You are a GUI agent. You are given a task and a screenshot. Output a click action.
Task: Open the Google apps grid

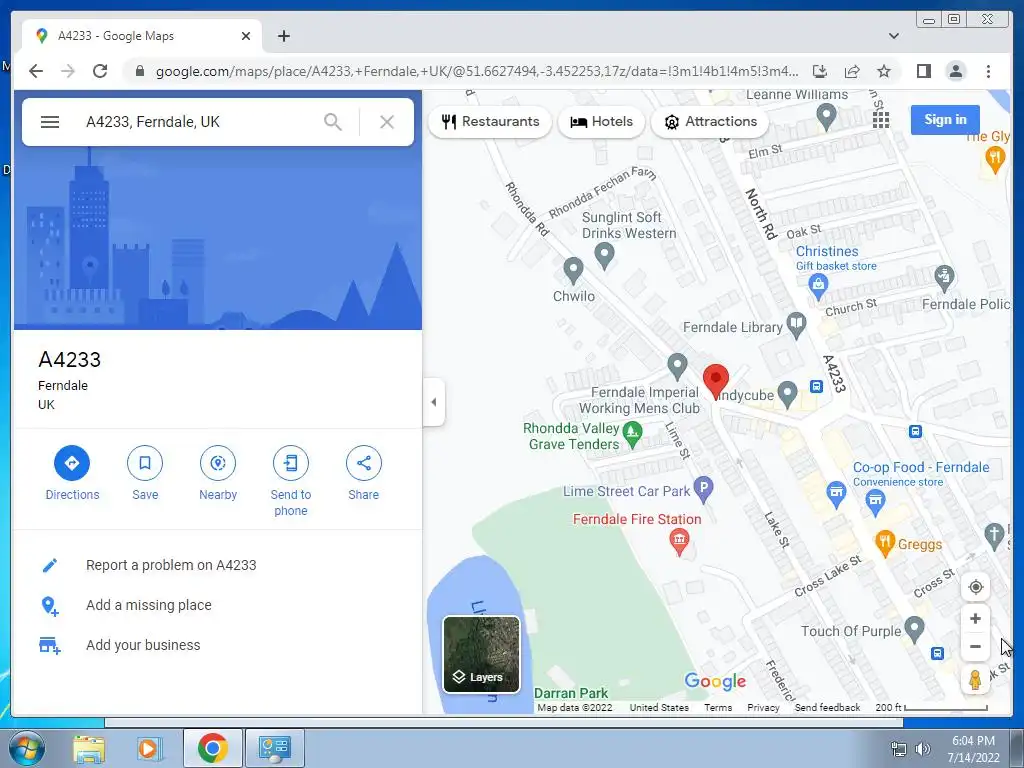881,120
